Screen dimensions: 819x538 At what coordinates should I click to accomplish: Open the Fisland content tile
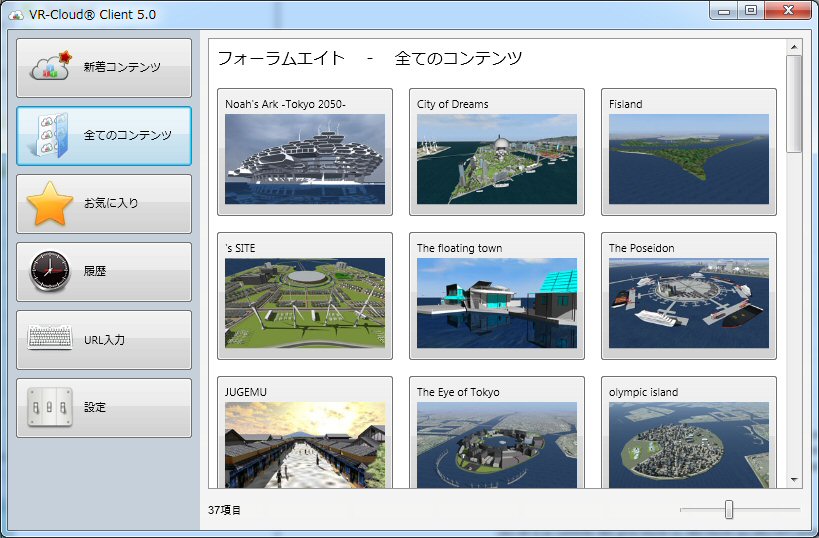(689, 159)
